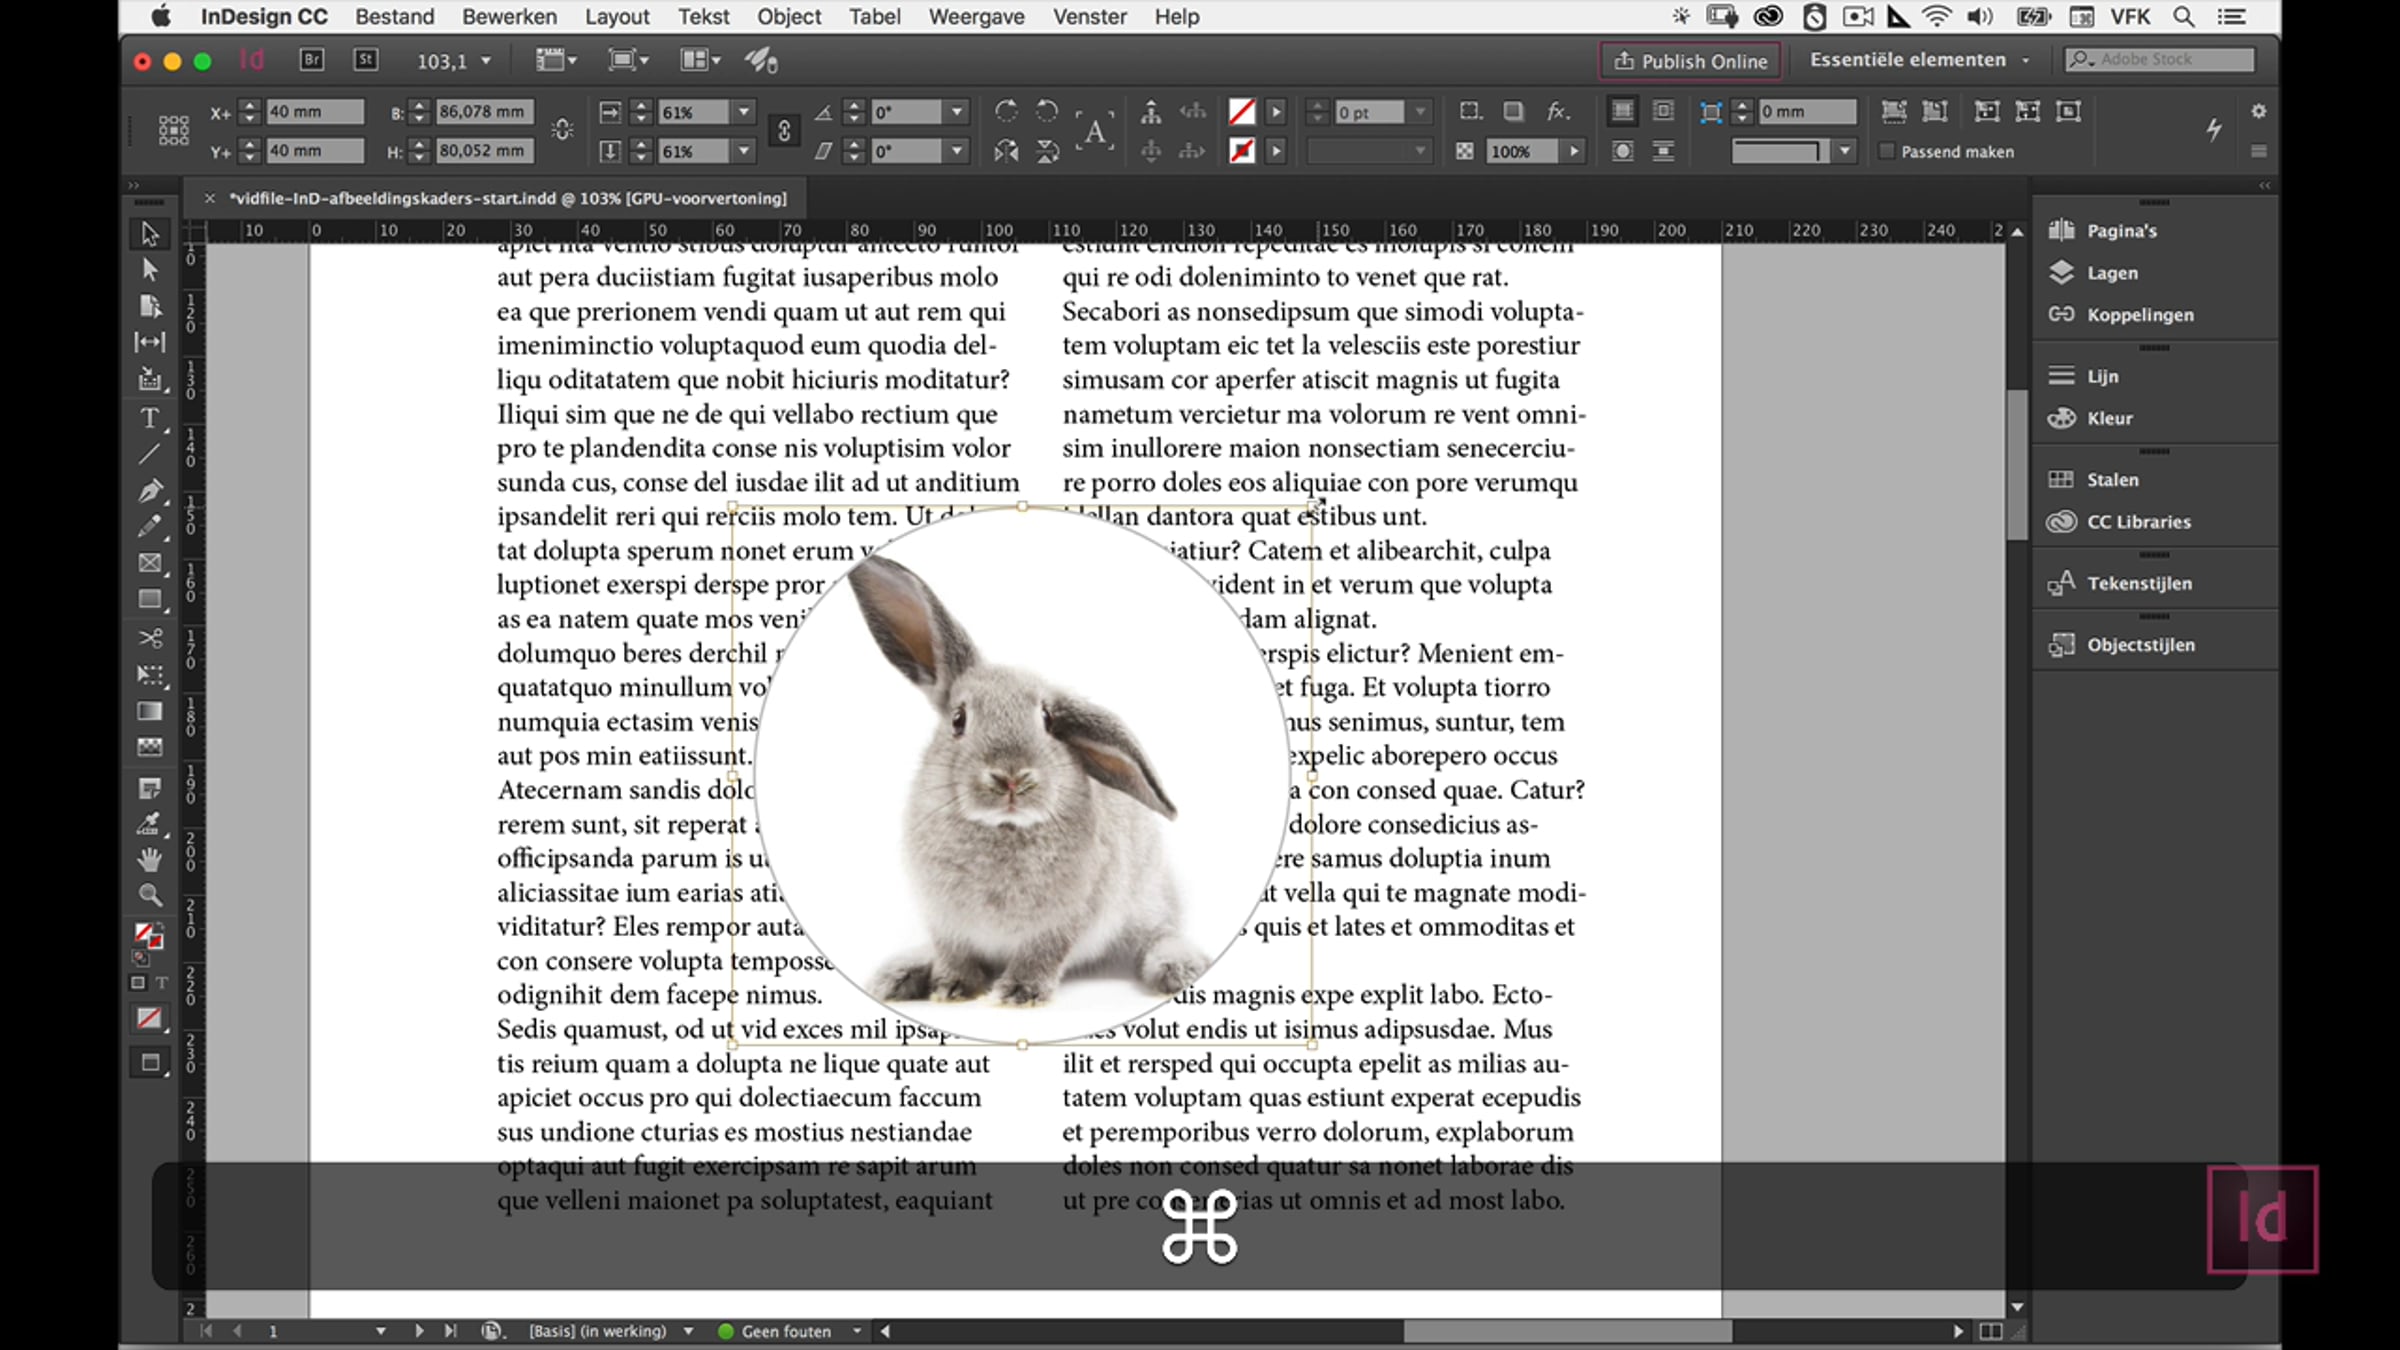Viewport: 2400px width, 1350px height.
Task: Open the zoom level 103,1 dropdown
Action: tap(486, 61)
